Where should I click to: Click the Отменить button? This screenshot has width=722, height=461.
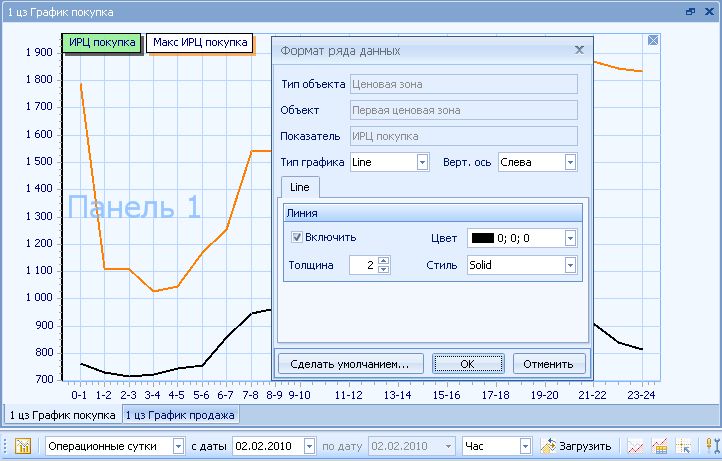click(549, 363)
